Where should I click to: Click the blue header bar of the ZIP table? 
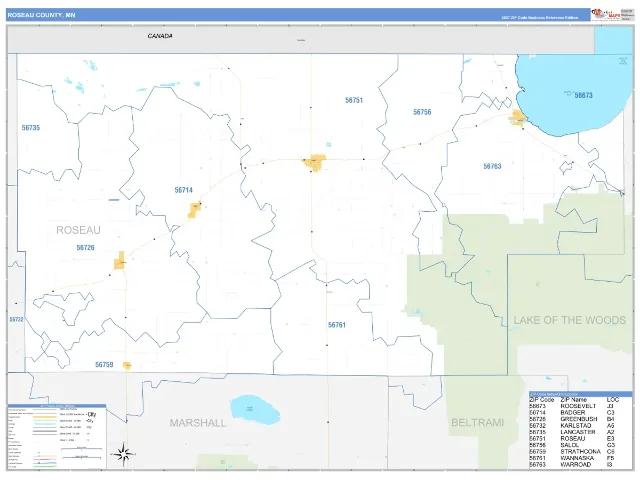(x=581, y=394)
